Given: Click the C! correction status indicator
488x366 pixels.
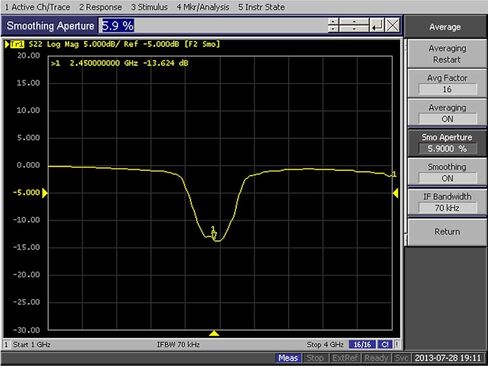Looking at the screenshot, I should coord(385,345).
